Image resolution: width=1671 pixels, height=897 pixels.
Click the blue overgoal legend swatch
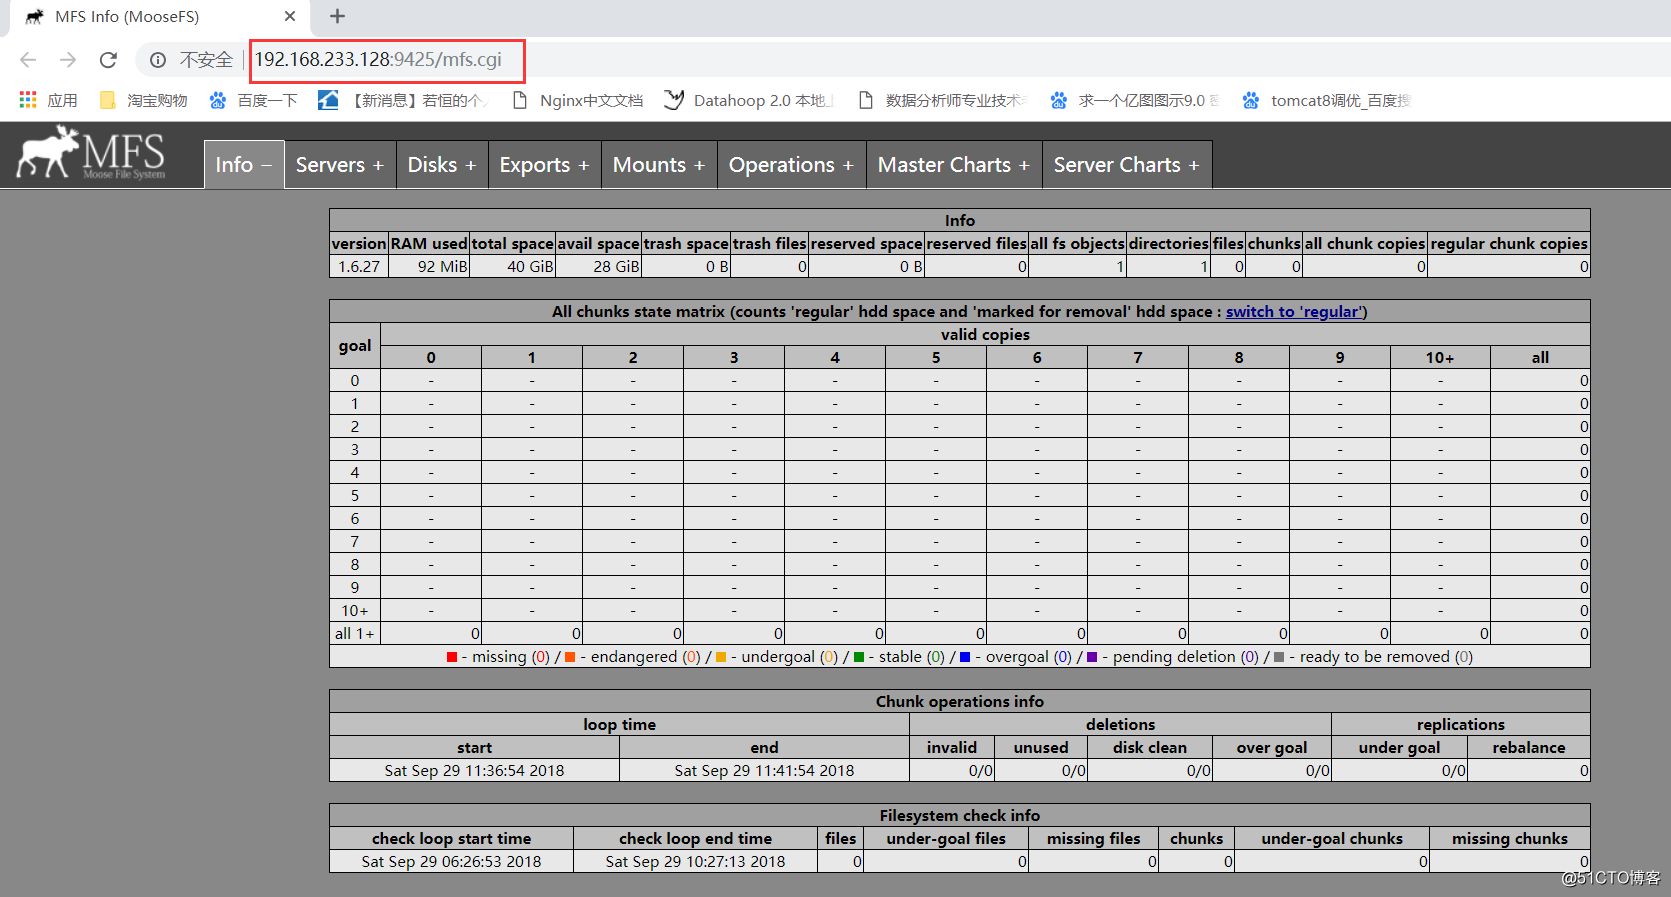click(965, 657)
